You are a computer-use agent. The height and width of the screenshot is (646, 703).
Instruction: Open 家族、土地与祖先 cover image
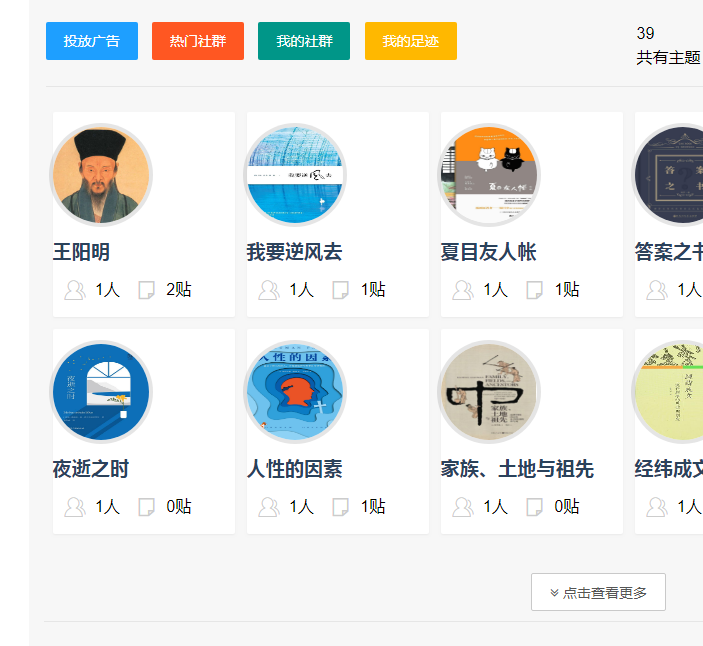click(x=489, y=391)
